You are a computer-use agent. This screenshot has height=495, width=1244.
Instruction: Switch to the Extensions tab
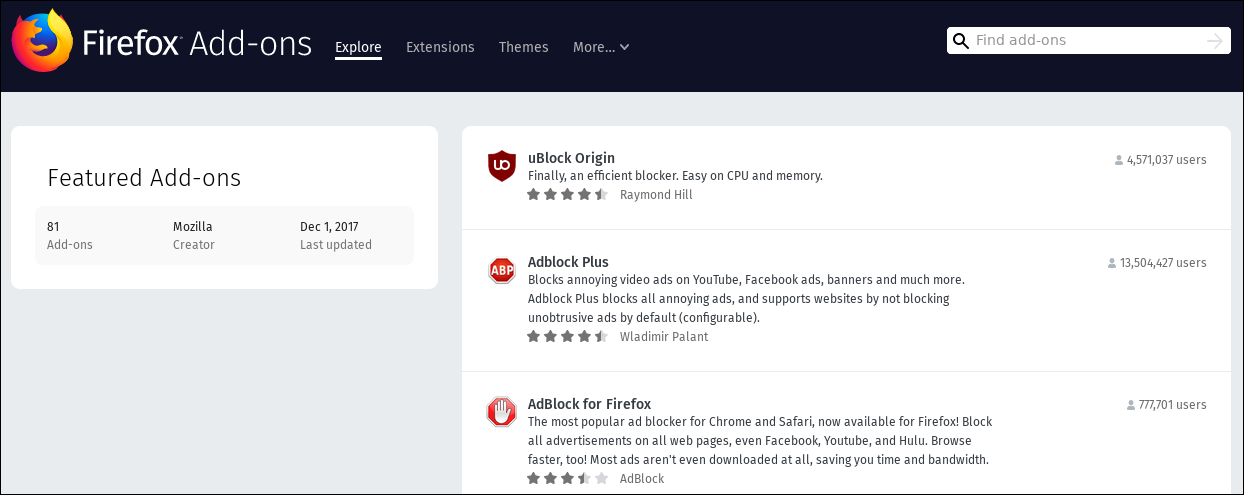pos(440,47)
